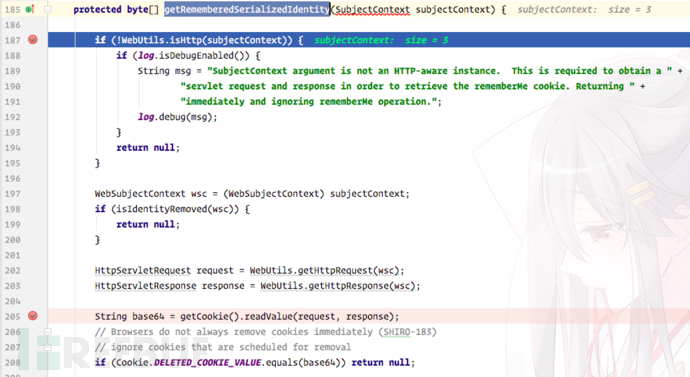Click the string literal on line 190

pyautogui.click(x=407, y=86)
